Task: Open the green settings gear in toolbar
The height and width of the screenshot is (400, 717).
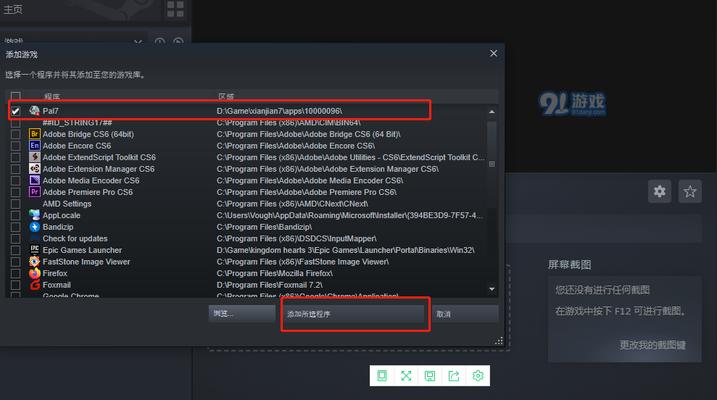Action: (478, 376)
